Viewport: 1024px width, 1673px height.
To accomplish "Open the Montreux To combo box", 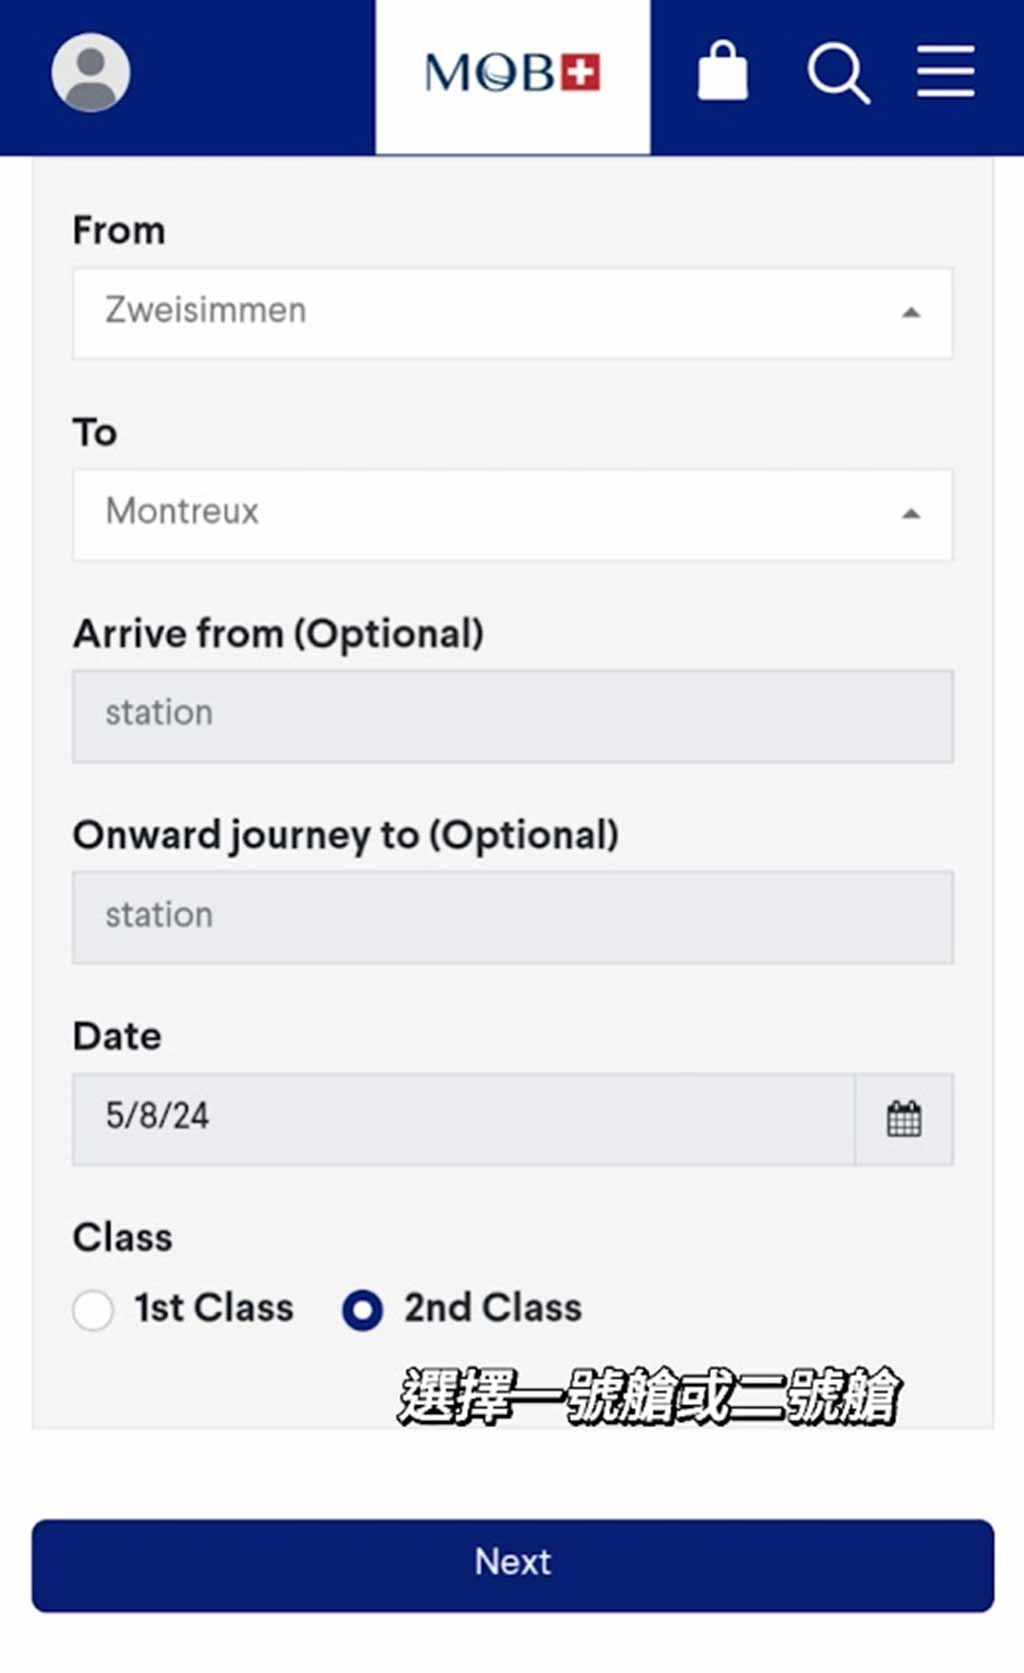I will coord(512,514).
